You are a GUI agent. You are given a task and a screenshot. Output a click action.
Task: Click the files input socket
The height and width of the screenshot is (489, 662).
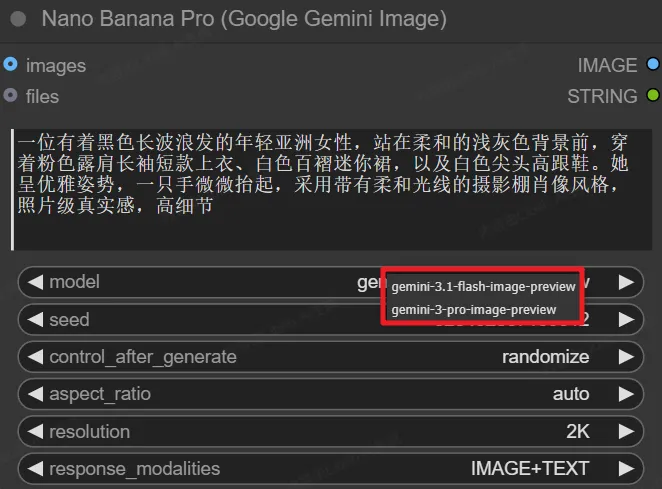(x=10, y=96)
